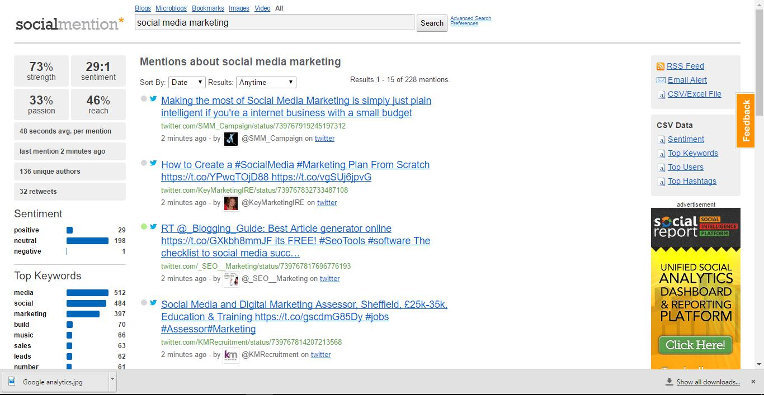The width and height of the screenshot is (764, 395).
Task: Open the Preferences link below Advanced Search
Action: [x=464, y=23]
